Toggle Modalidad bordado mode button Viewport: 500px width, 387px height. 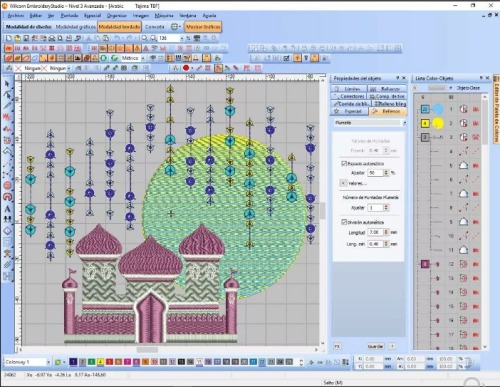[119, 27]
